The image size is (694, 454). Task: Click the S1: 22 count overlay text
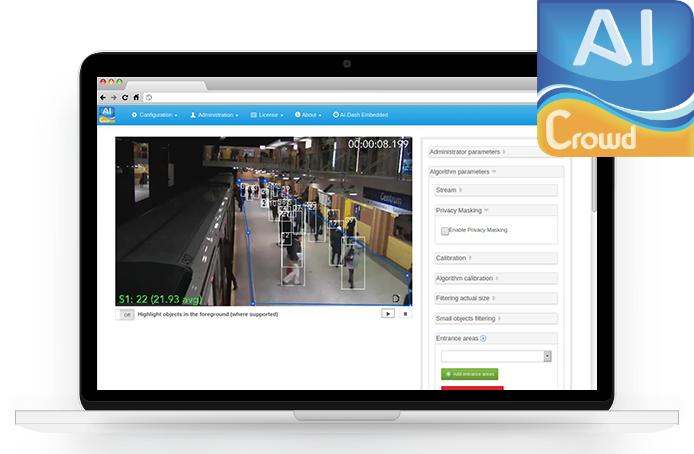coord(160,300)
